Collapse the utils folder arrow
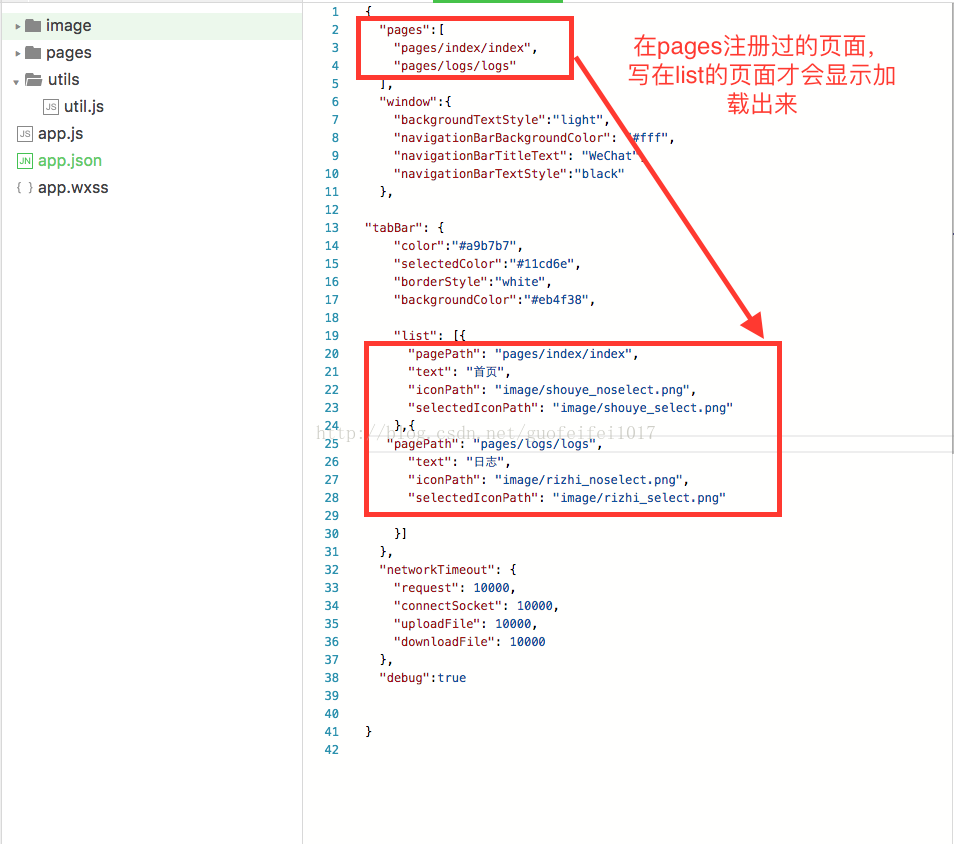The width and height of the screenshot is (954, 844). point(16,82)
